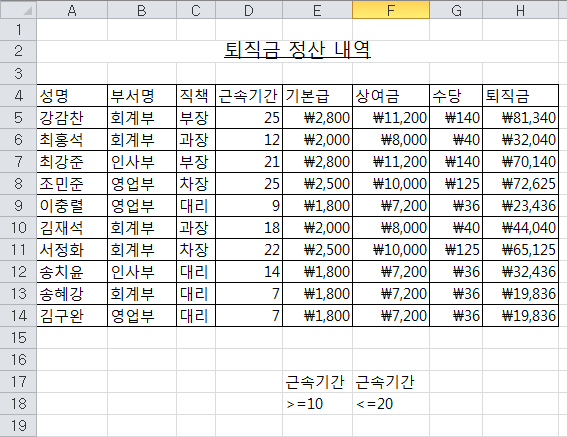567x437 pixels.
Task: Click the title 퇴직금 정산 내역
Action: coord(297,50)
